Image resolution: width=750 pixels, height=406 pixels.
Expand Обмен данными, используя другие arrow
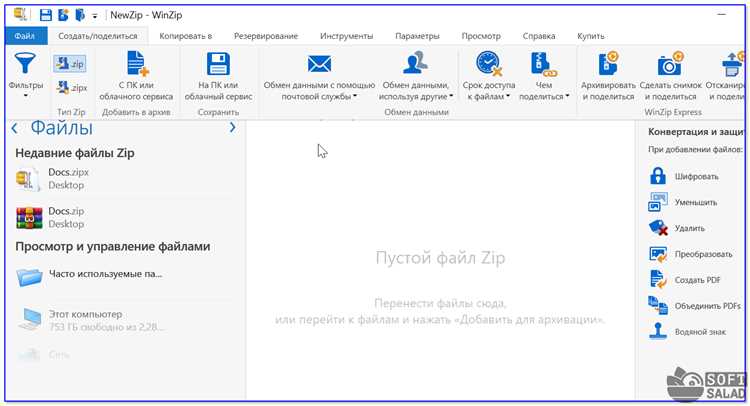coord(451,96)
